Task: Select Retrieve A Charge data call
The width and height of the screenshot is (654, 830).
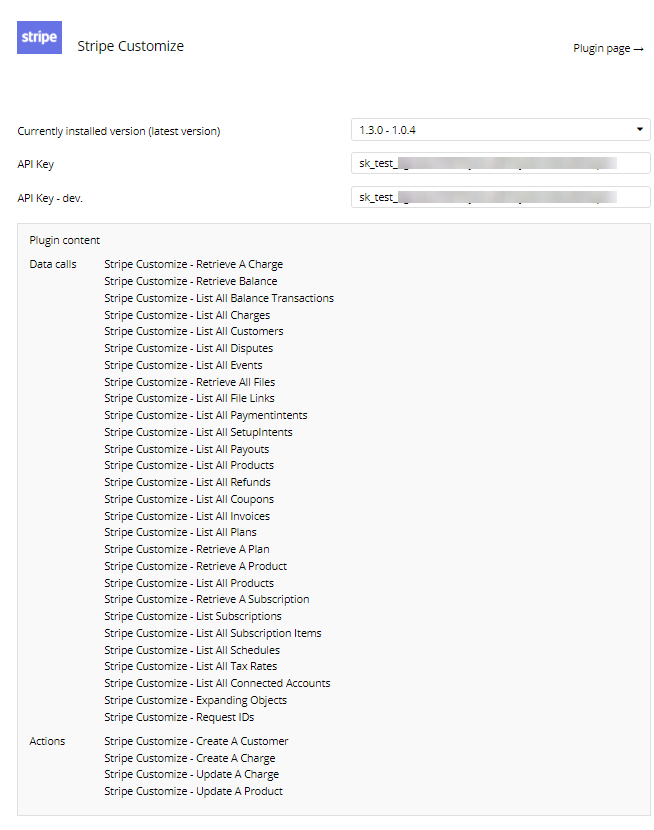Action: (x=193, y=264)
